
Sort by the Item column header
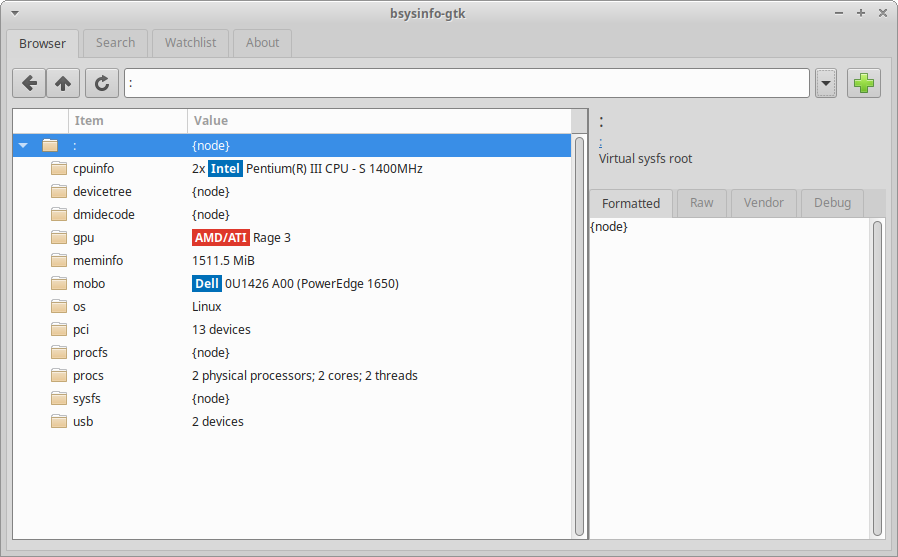click(x=128, y=121)
